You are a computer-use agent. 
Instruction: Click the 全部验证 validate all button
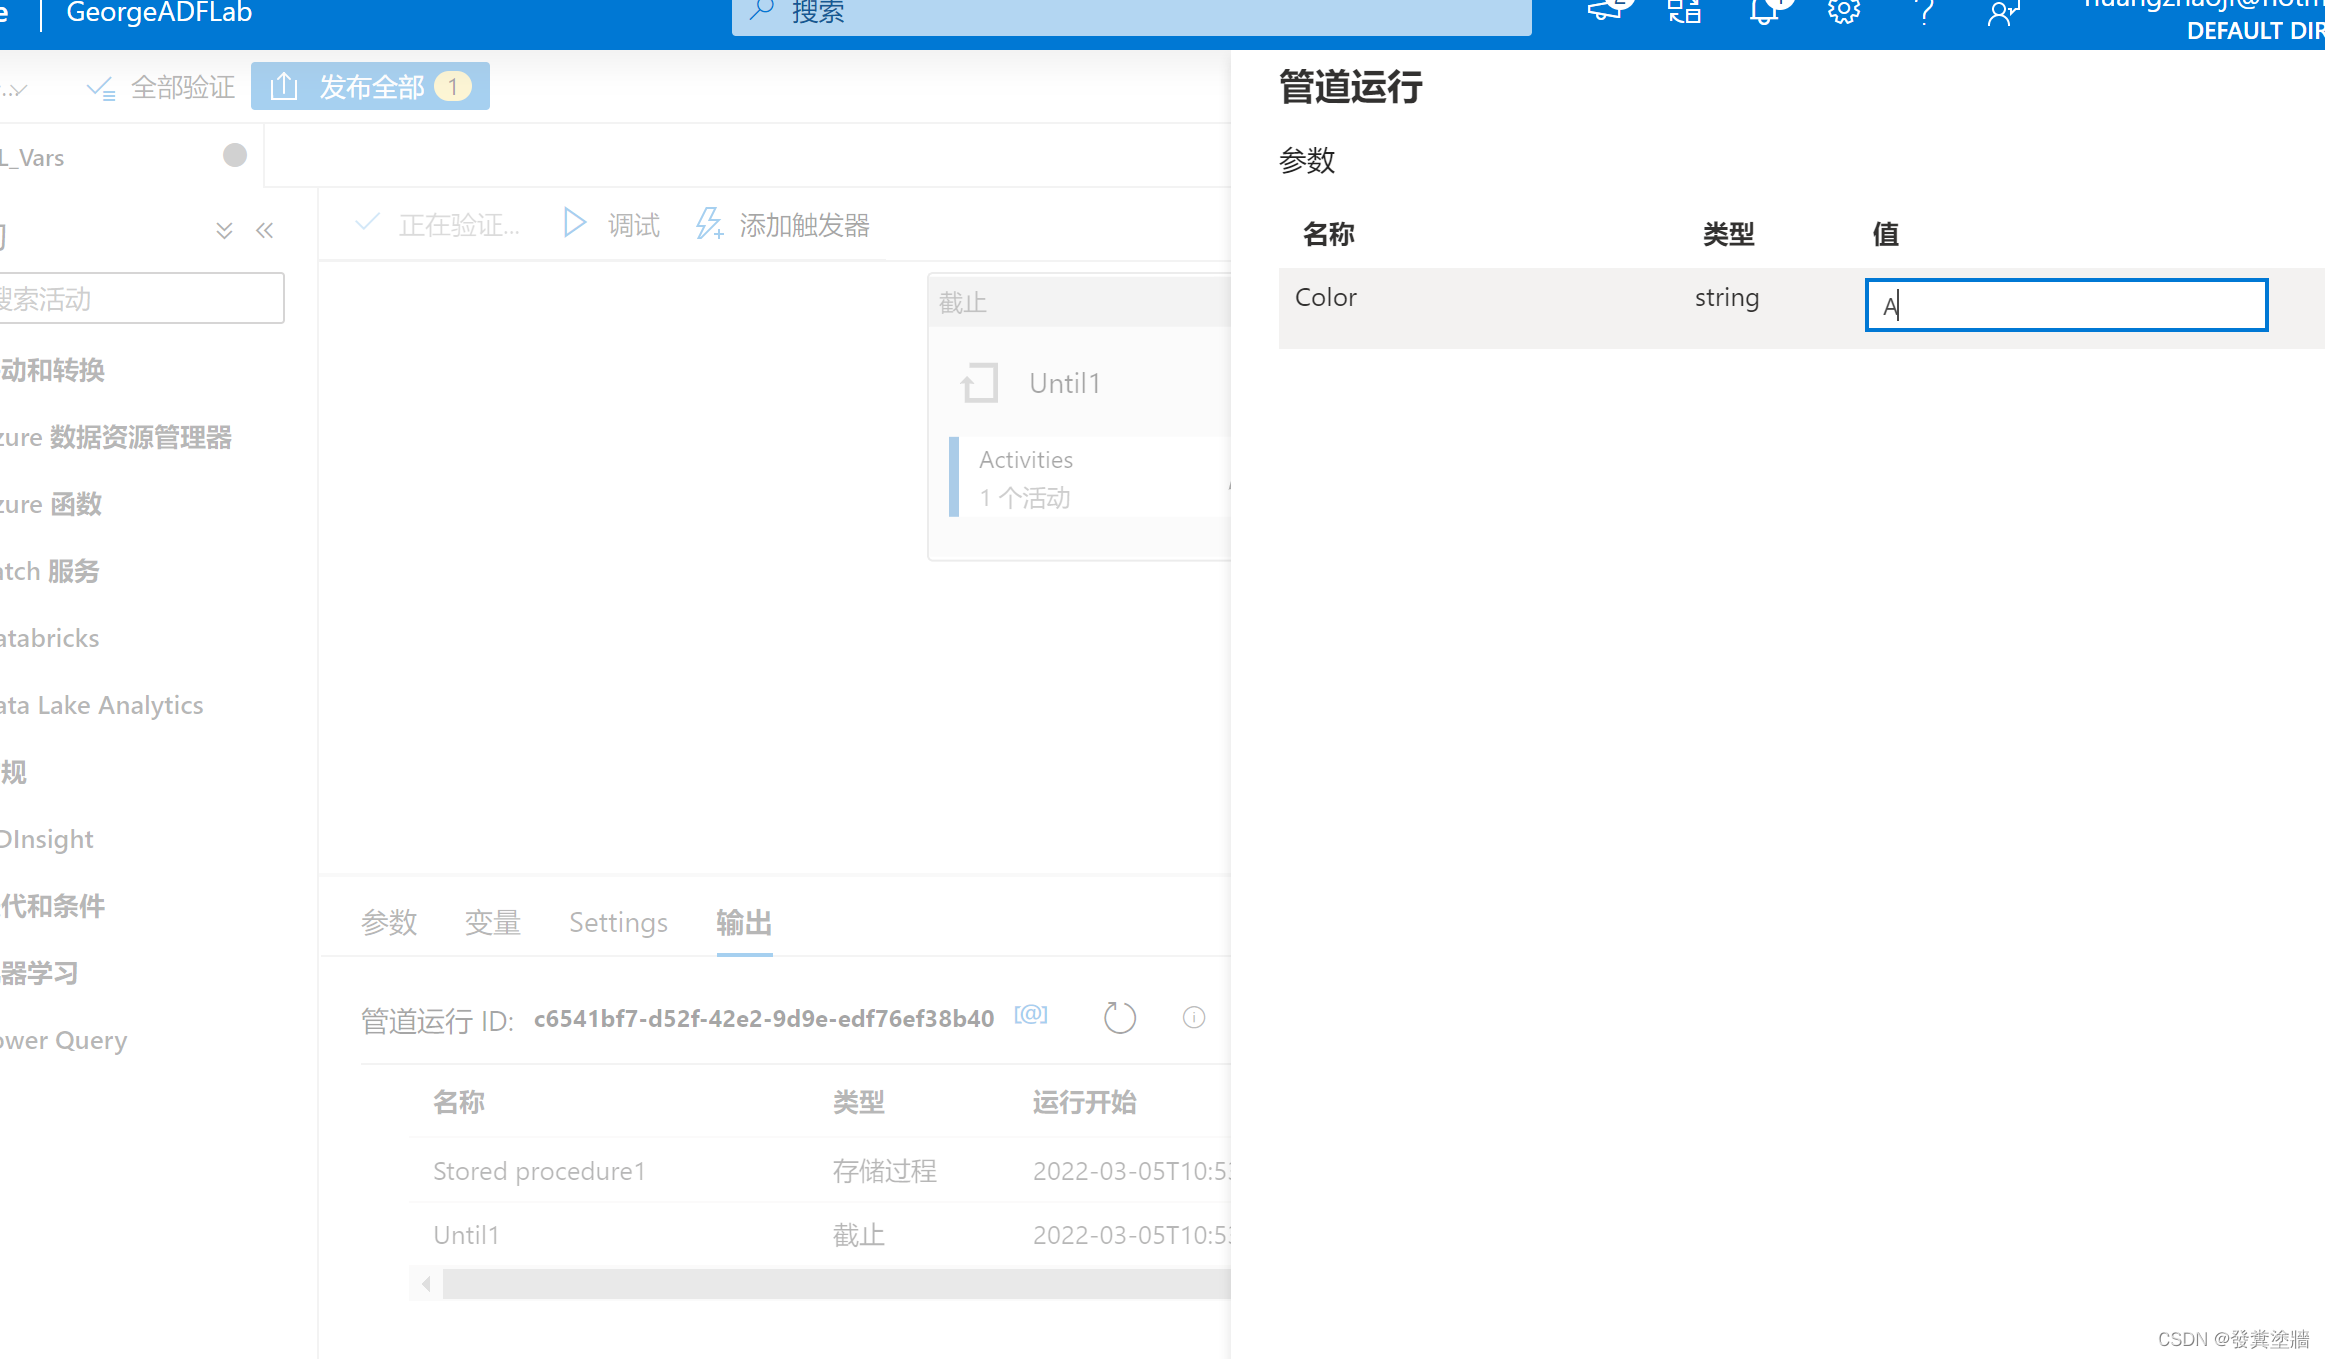(x=160, y=87)
